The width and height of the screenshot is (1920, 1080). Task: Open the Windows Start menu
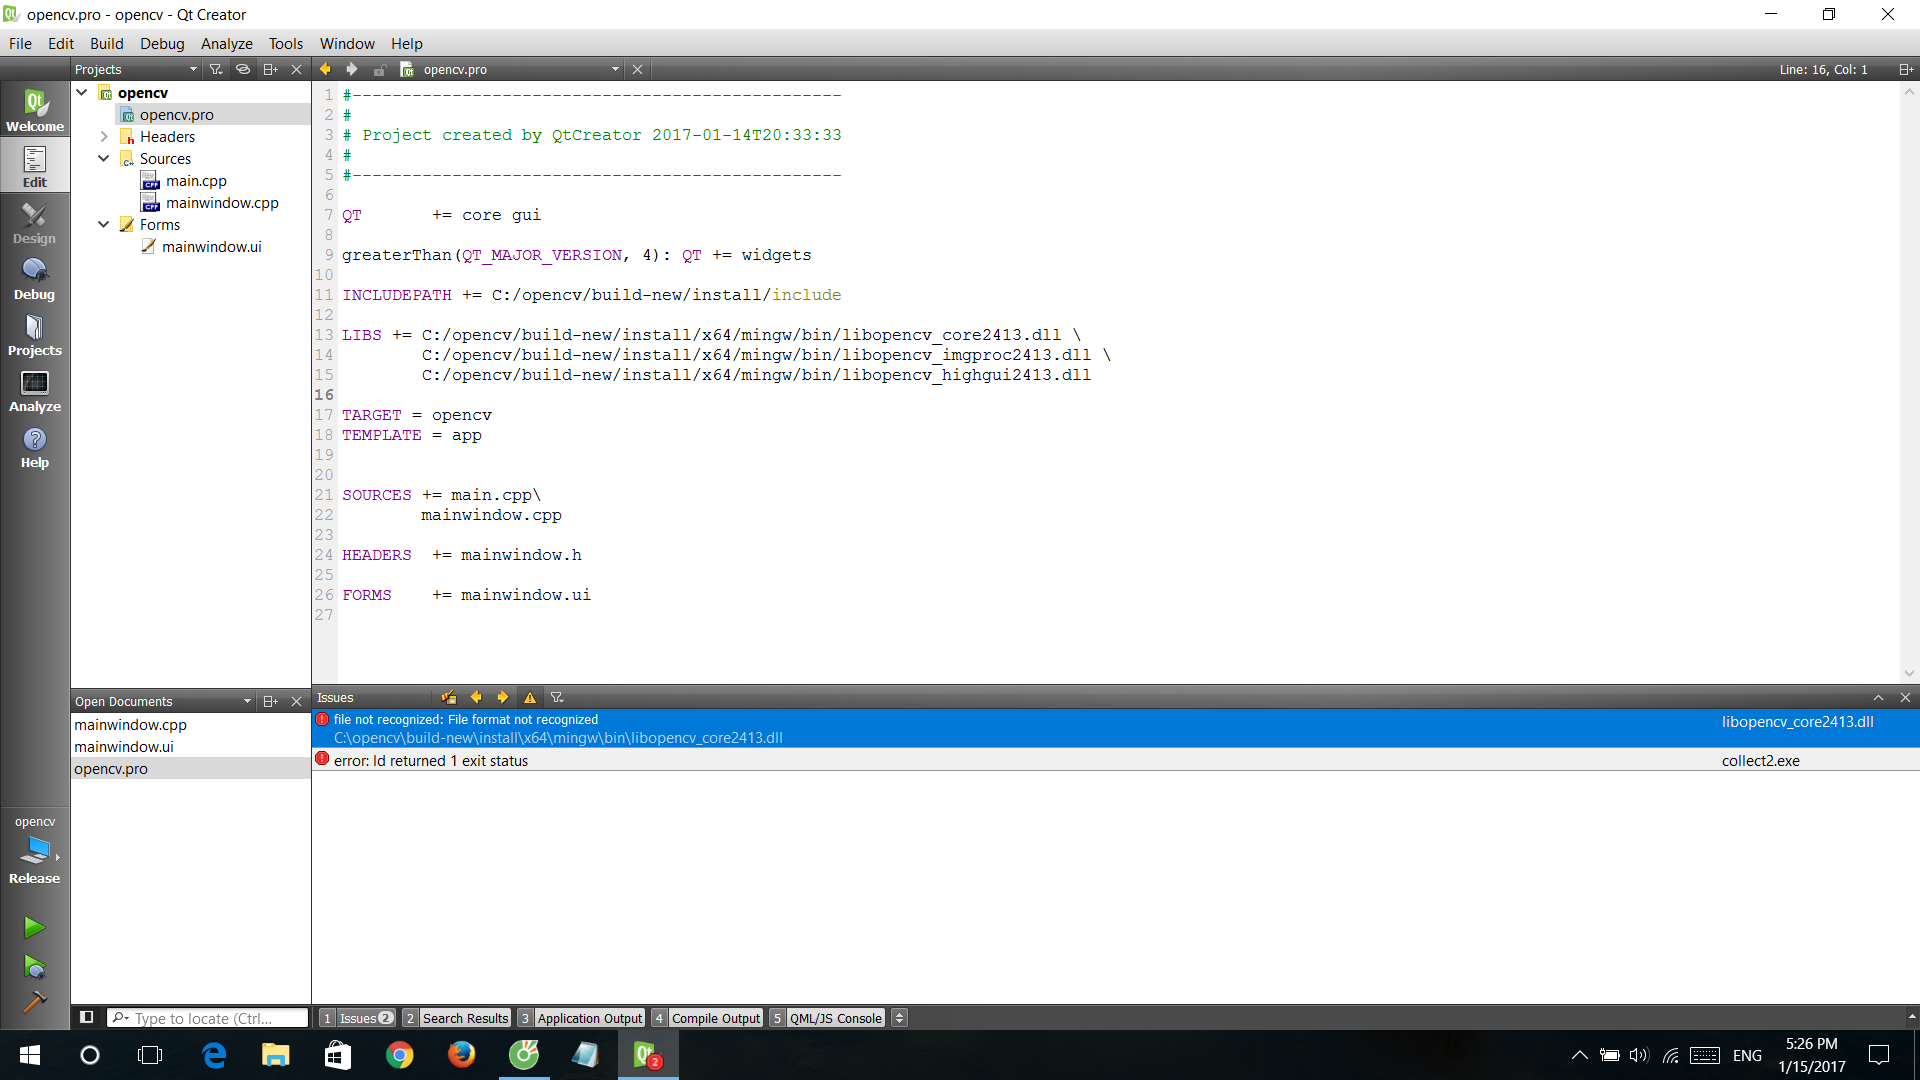pyautogui.click(x=30, y=1054)
